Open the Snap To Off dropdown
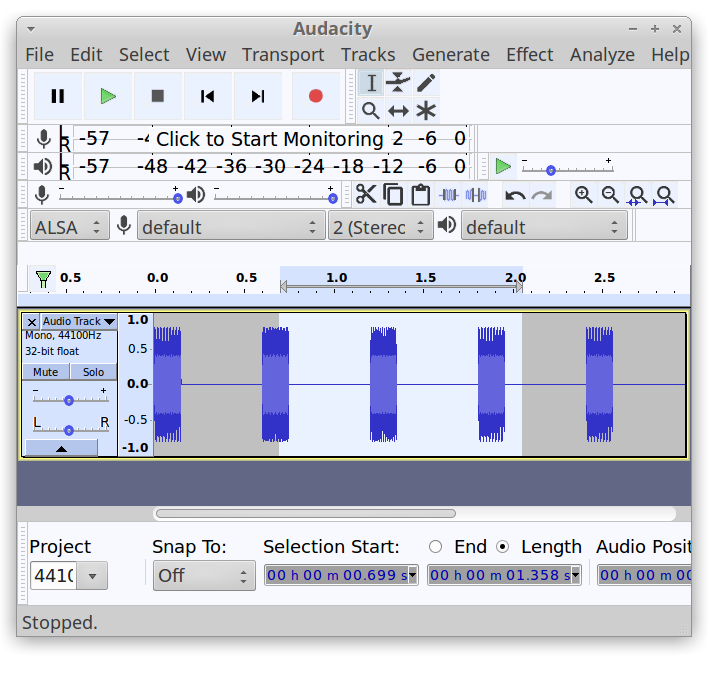The height and width of the screenshot is (678, 710). tap(204, 576)
